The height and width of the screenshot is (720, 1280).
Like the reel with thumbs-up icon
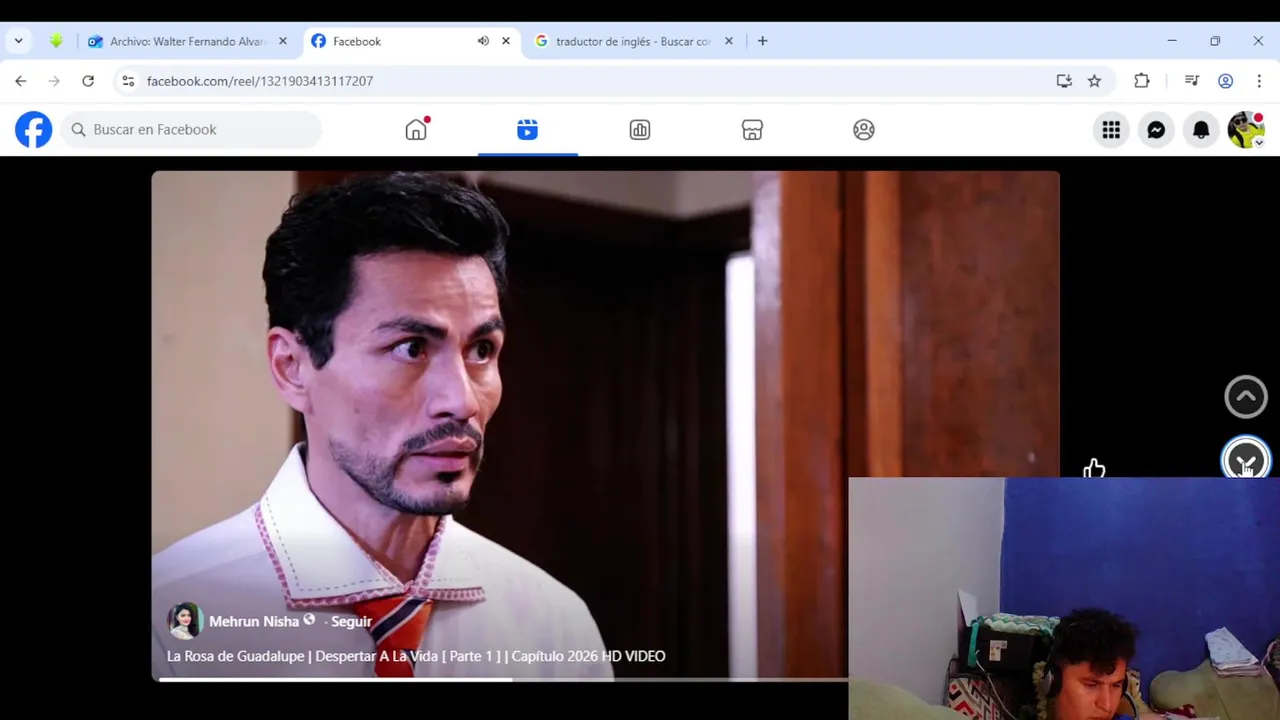(x=1094, y=467)
